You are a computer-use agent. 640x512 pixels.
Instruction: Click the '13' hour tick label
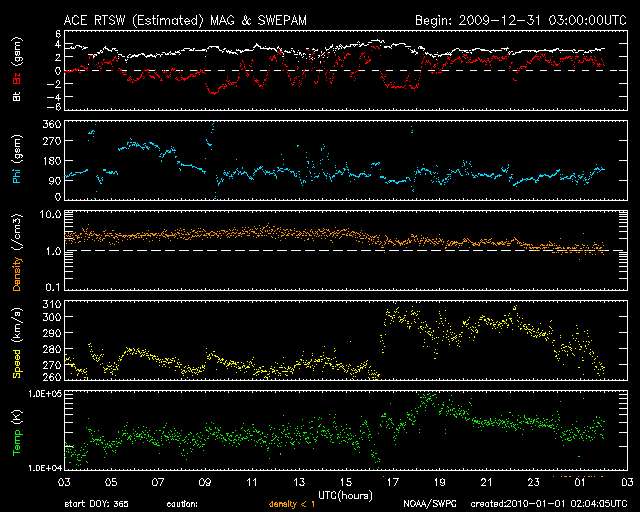click(x=299, y=482)
